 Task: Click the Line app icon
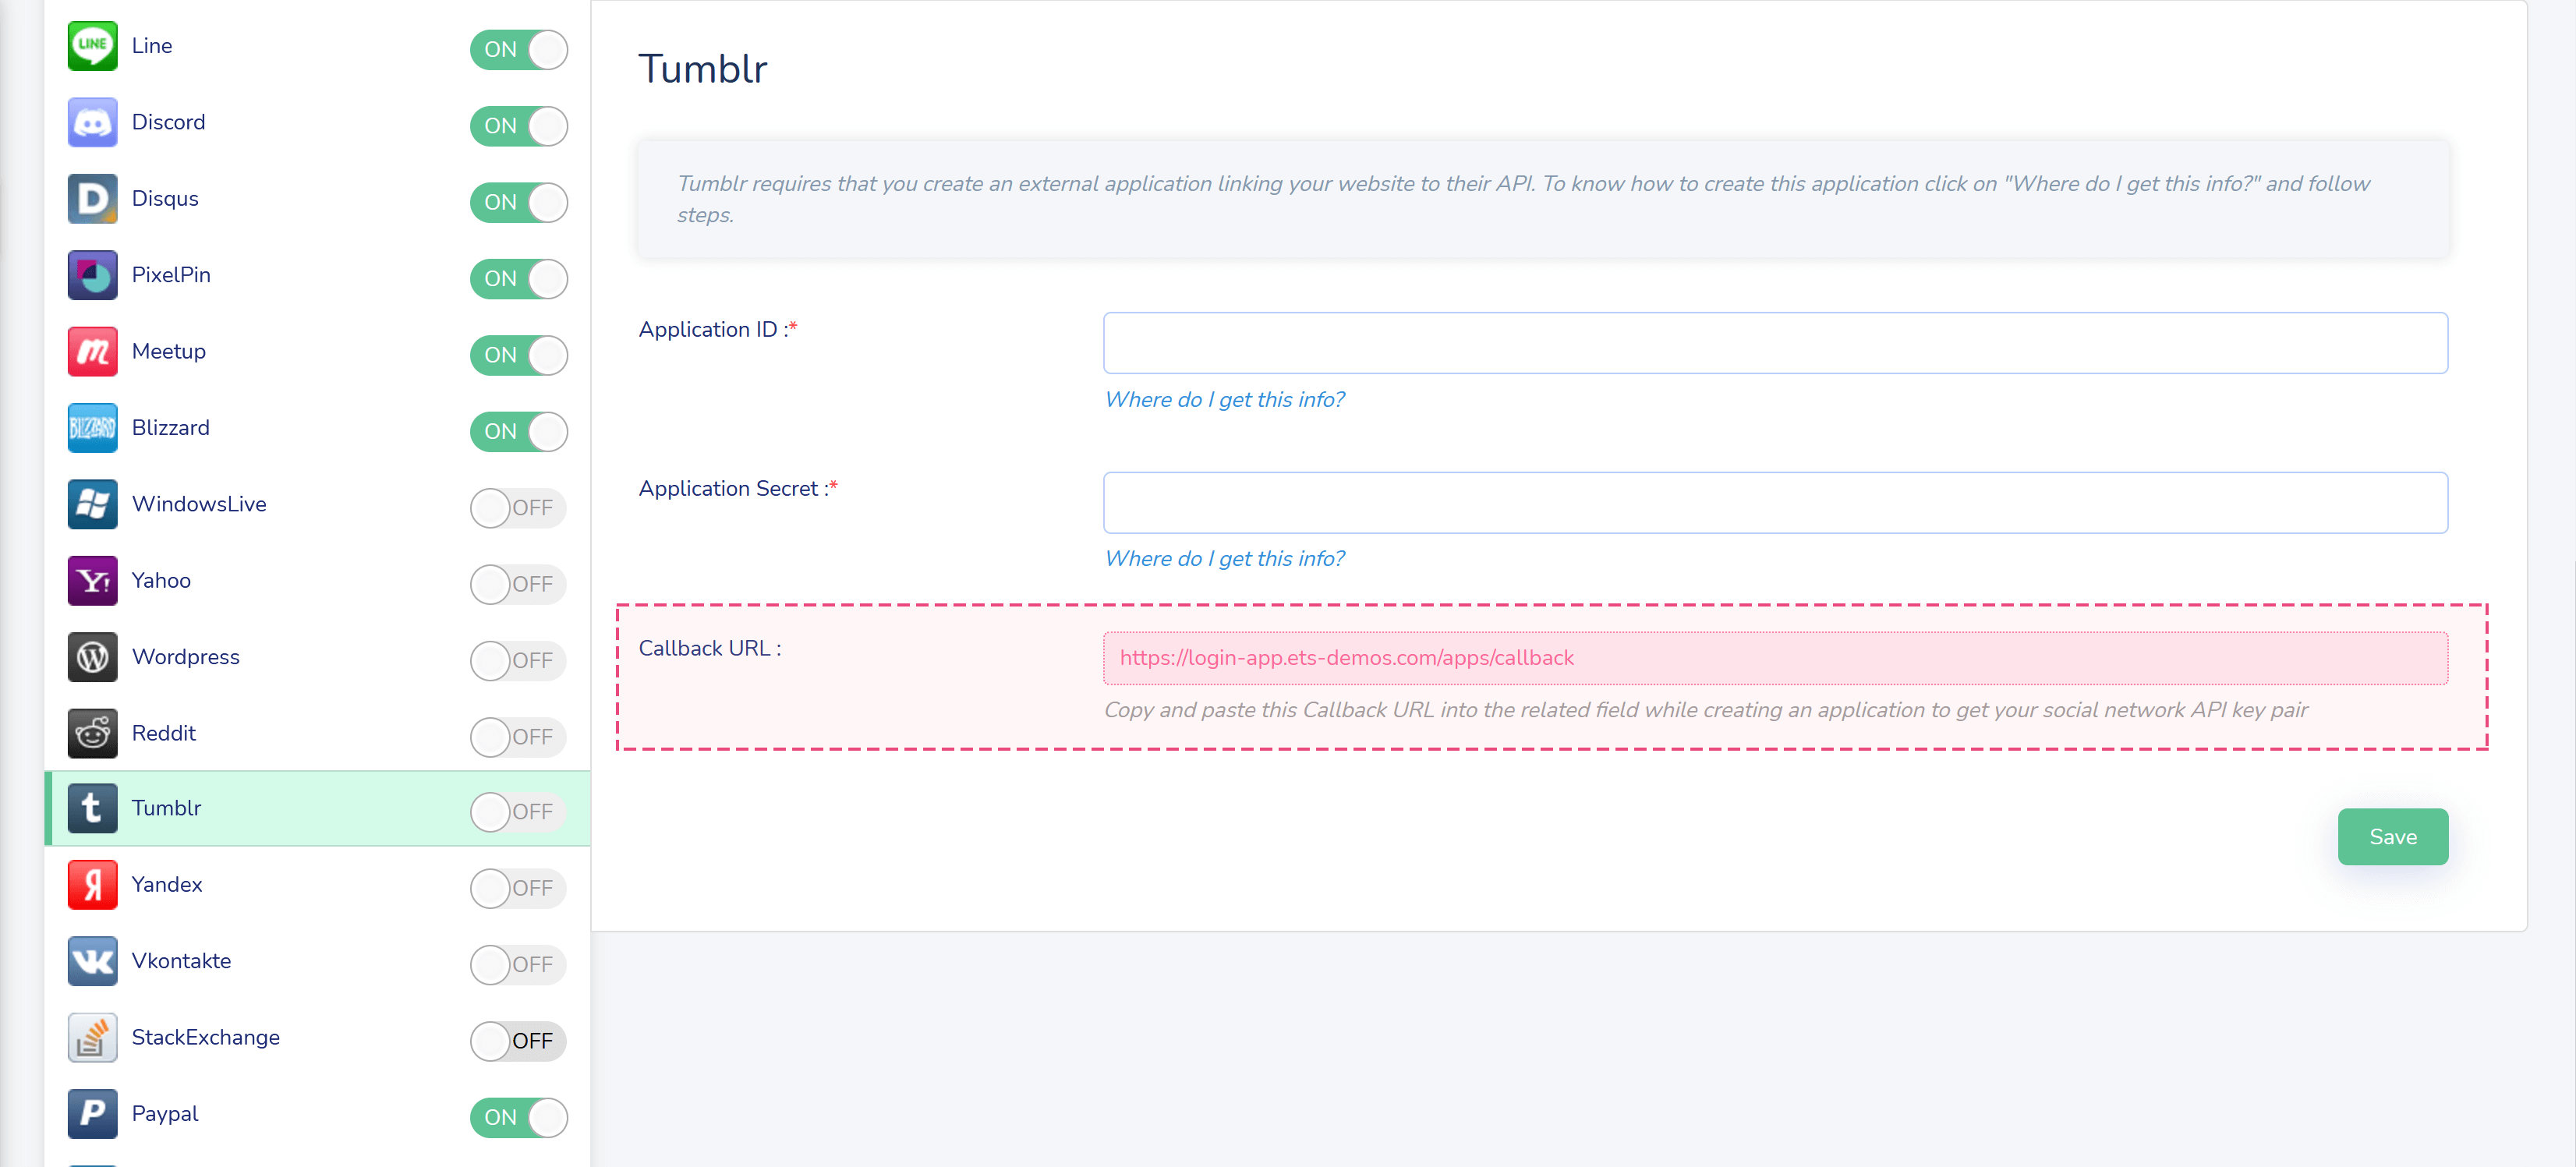pyautogui.click(x=92, y=46)
